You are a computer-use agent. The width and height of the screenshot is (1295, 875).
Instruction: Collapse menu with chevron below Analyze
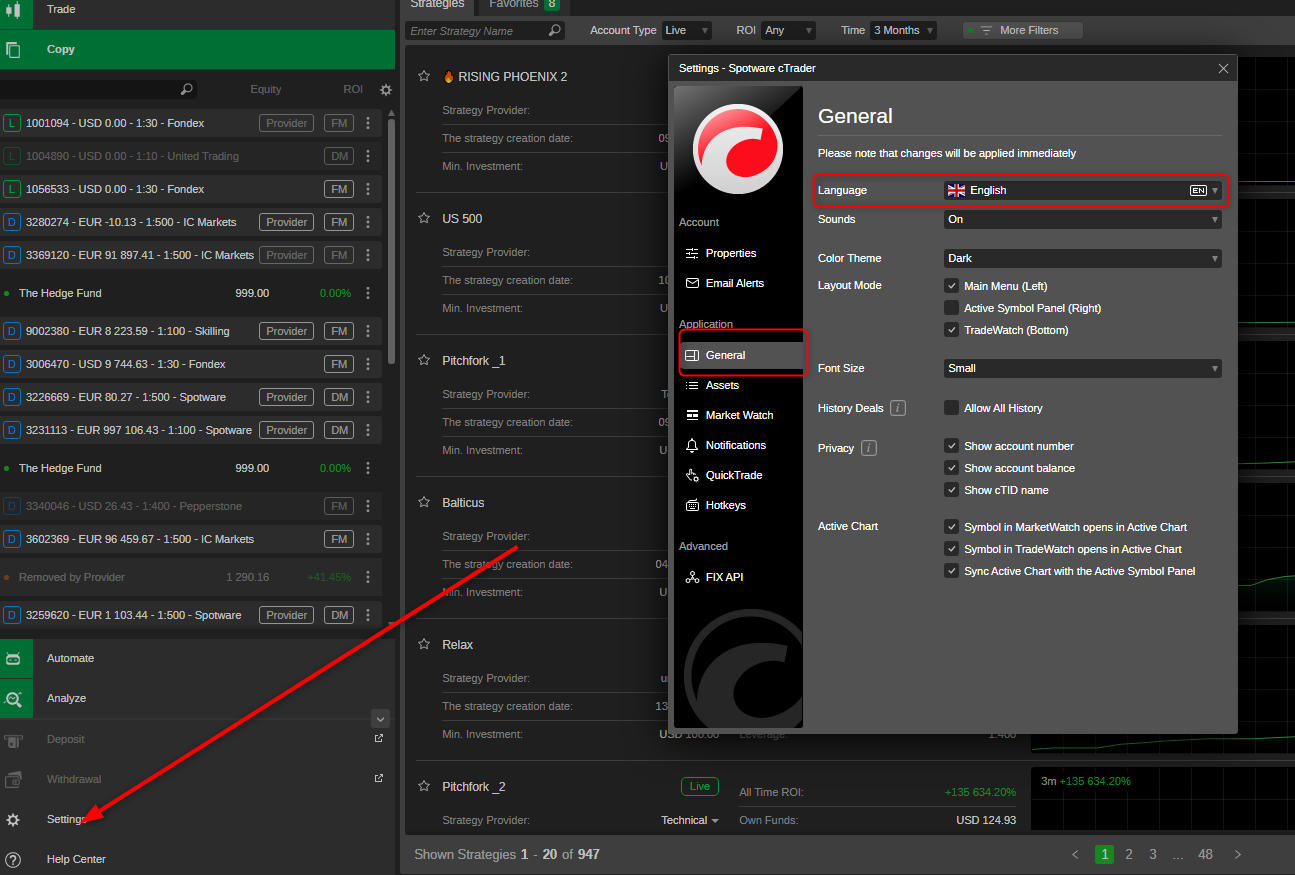(x=380, y=718)
